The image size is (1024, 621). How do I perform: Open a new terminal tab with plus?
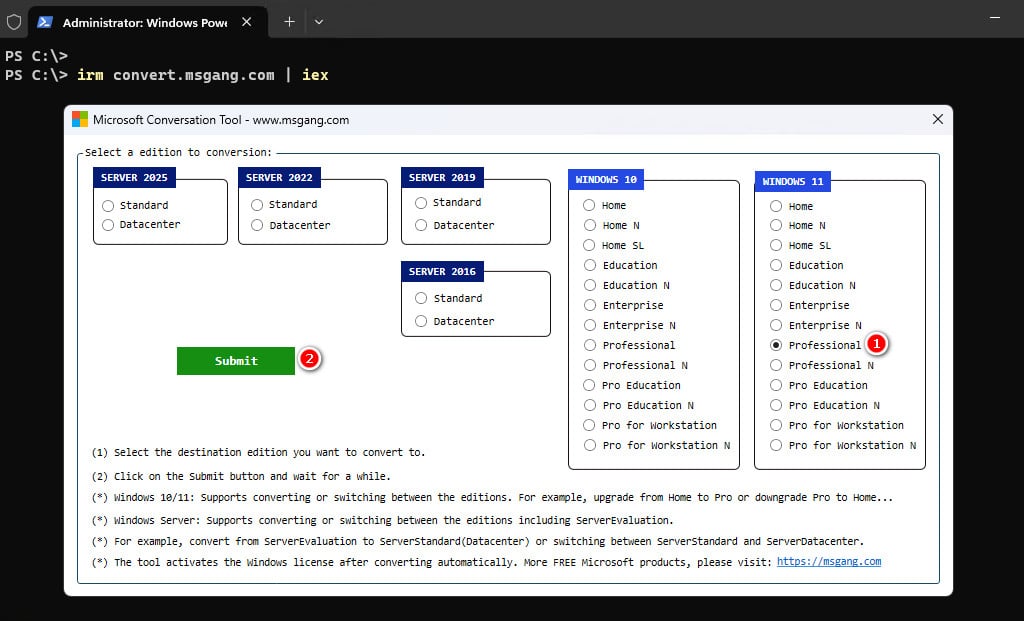289,22
